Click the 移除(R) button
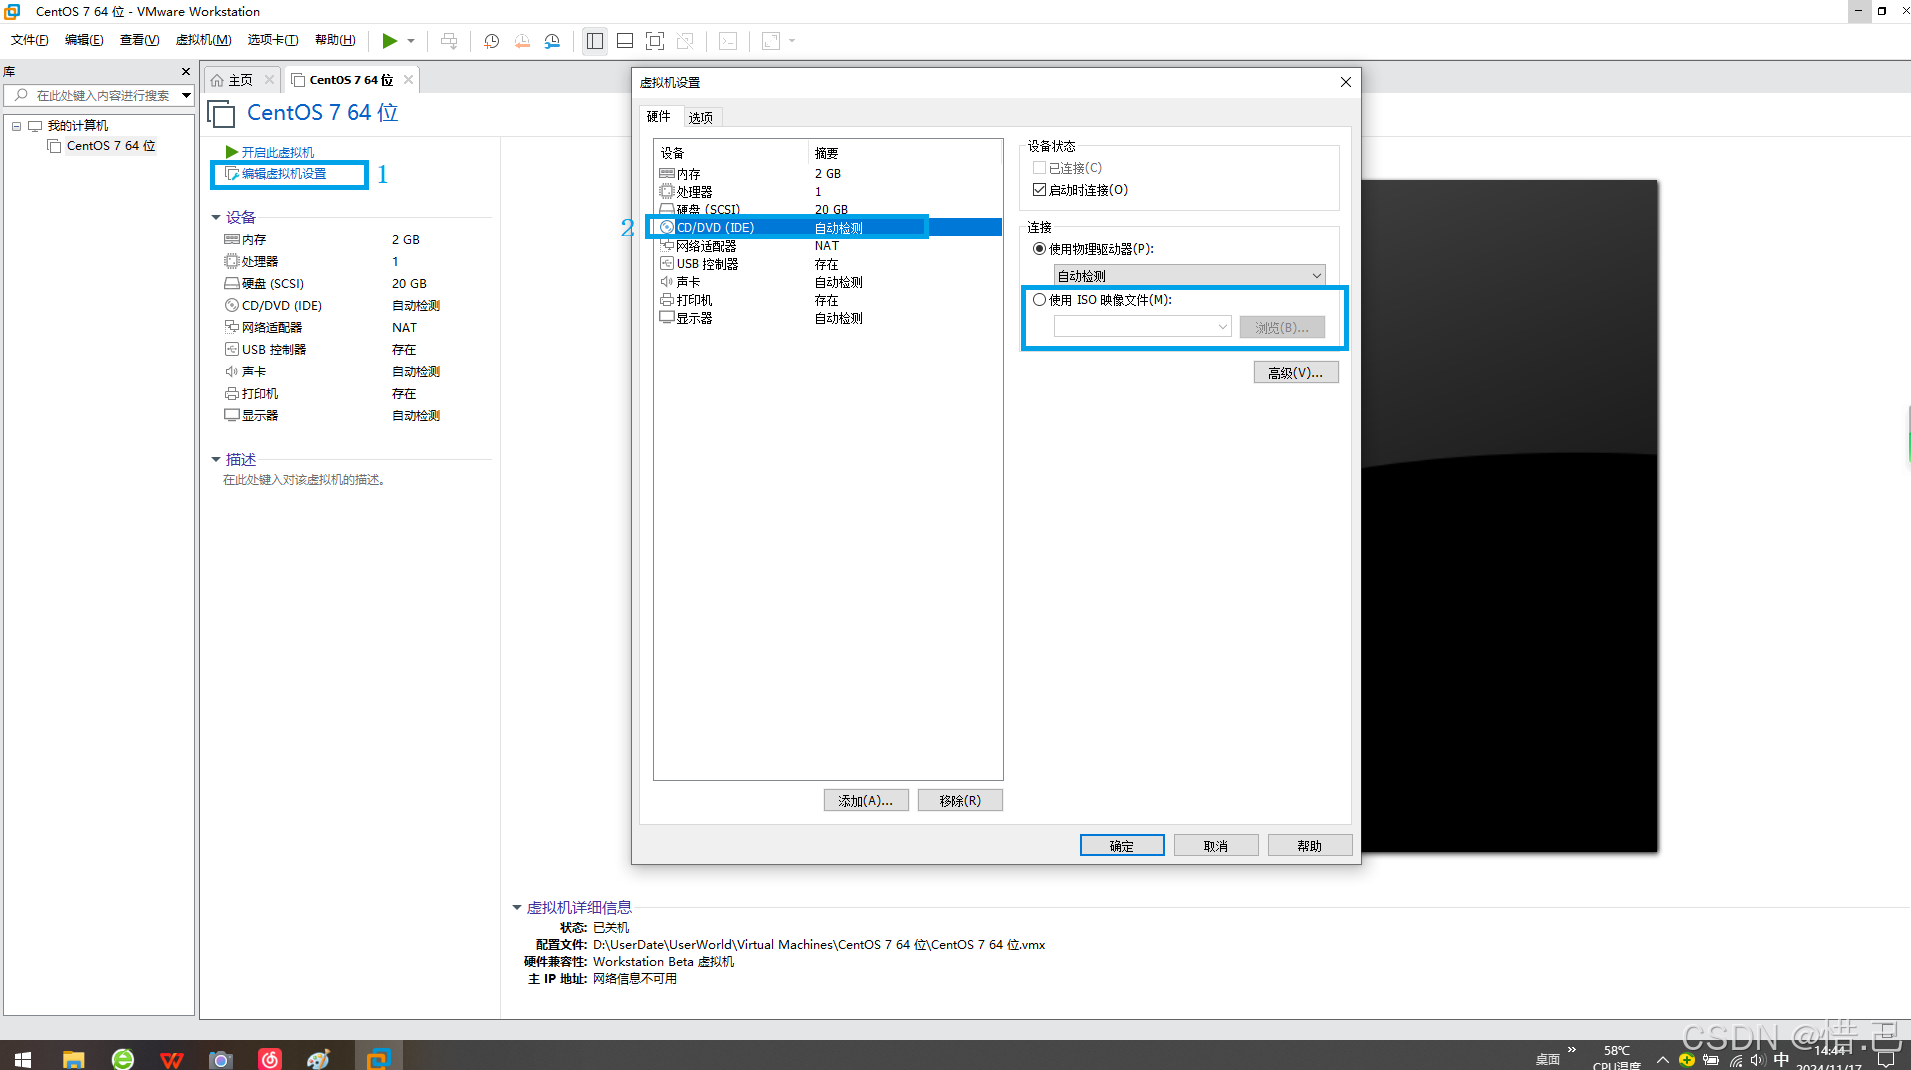Screen dimensions: 1911x1070 (960, 801)
